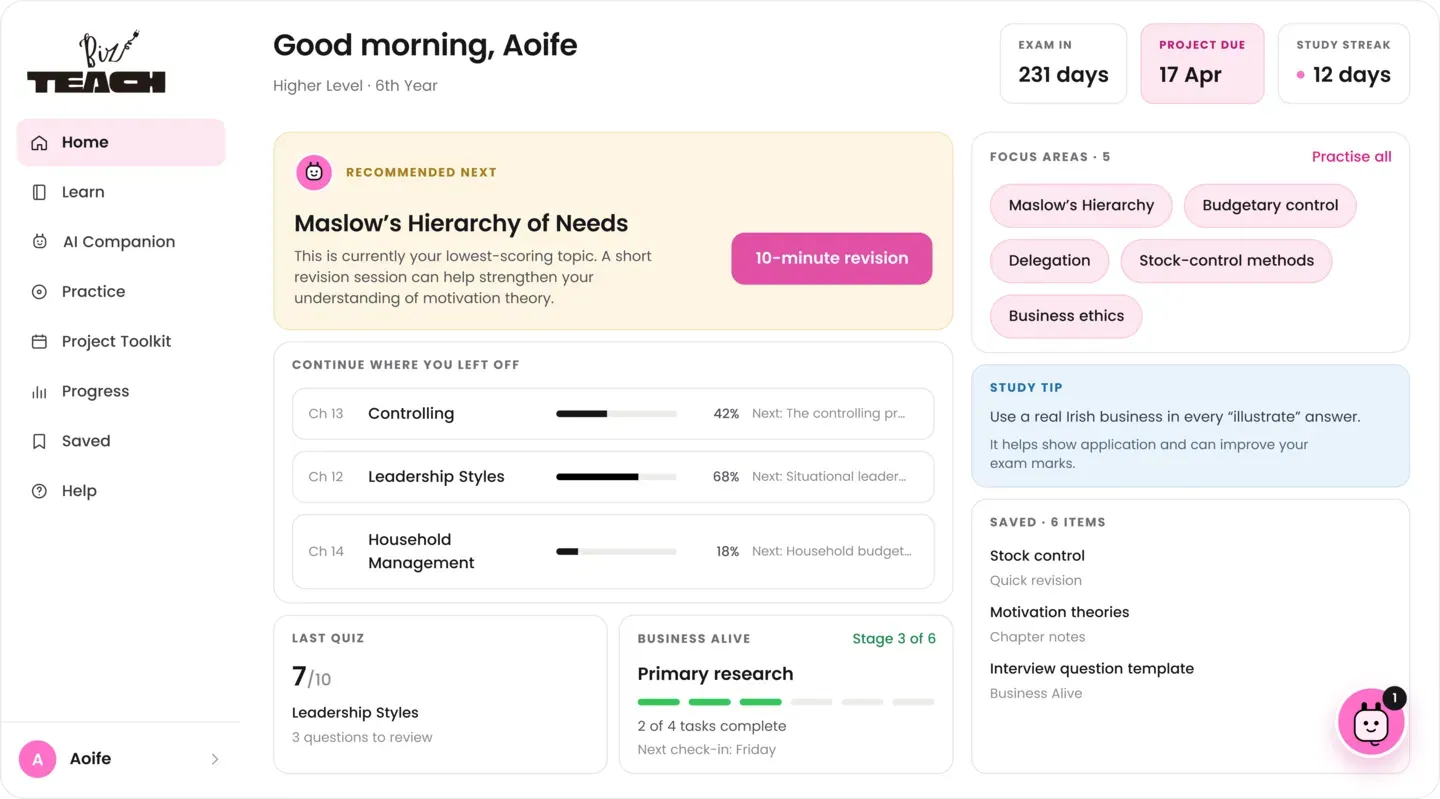Select Progress in the sidebar
1440x799 pixels.
(121, 392)
